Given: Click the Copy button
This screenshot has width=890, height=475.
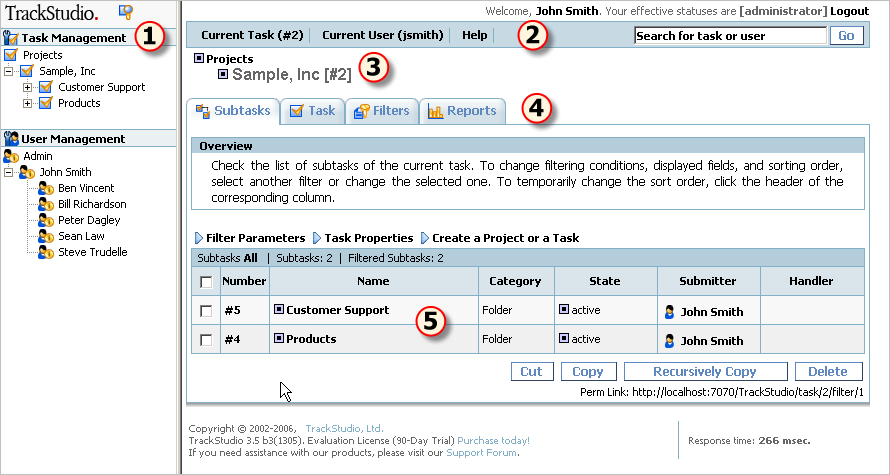Looking at the screenshot, I should (587, 372).
